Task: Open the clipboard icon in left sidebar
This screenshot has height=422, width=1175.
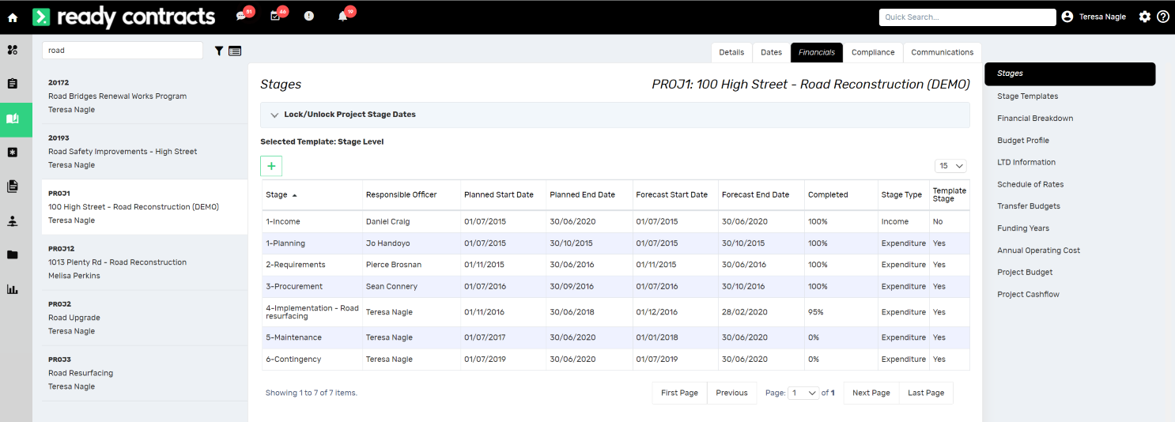Action: point(12,84)
